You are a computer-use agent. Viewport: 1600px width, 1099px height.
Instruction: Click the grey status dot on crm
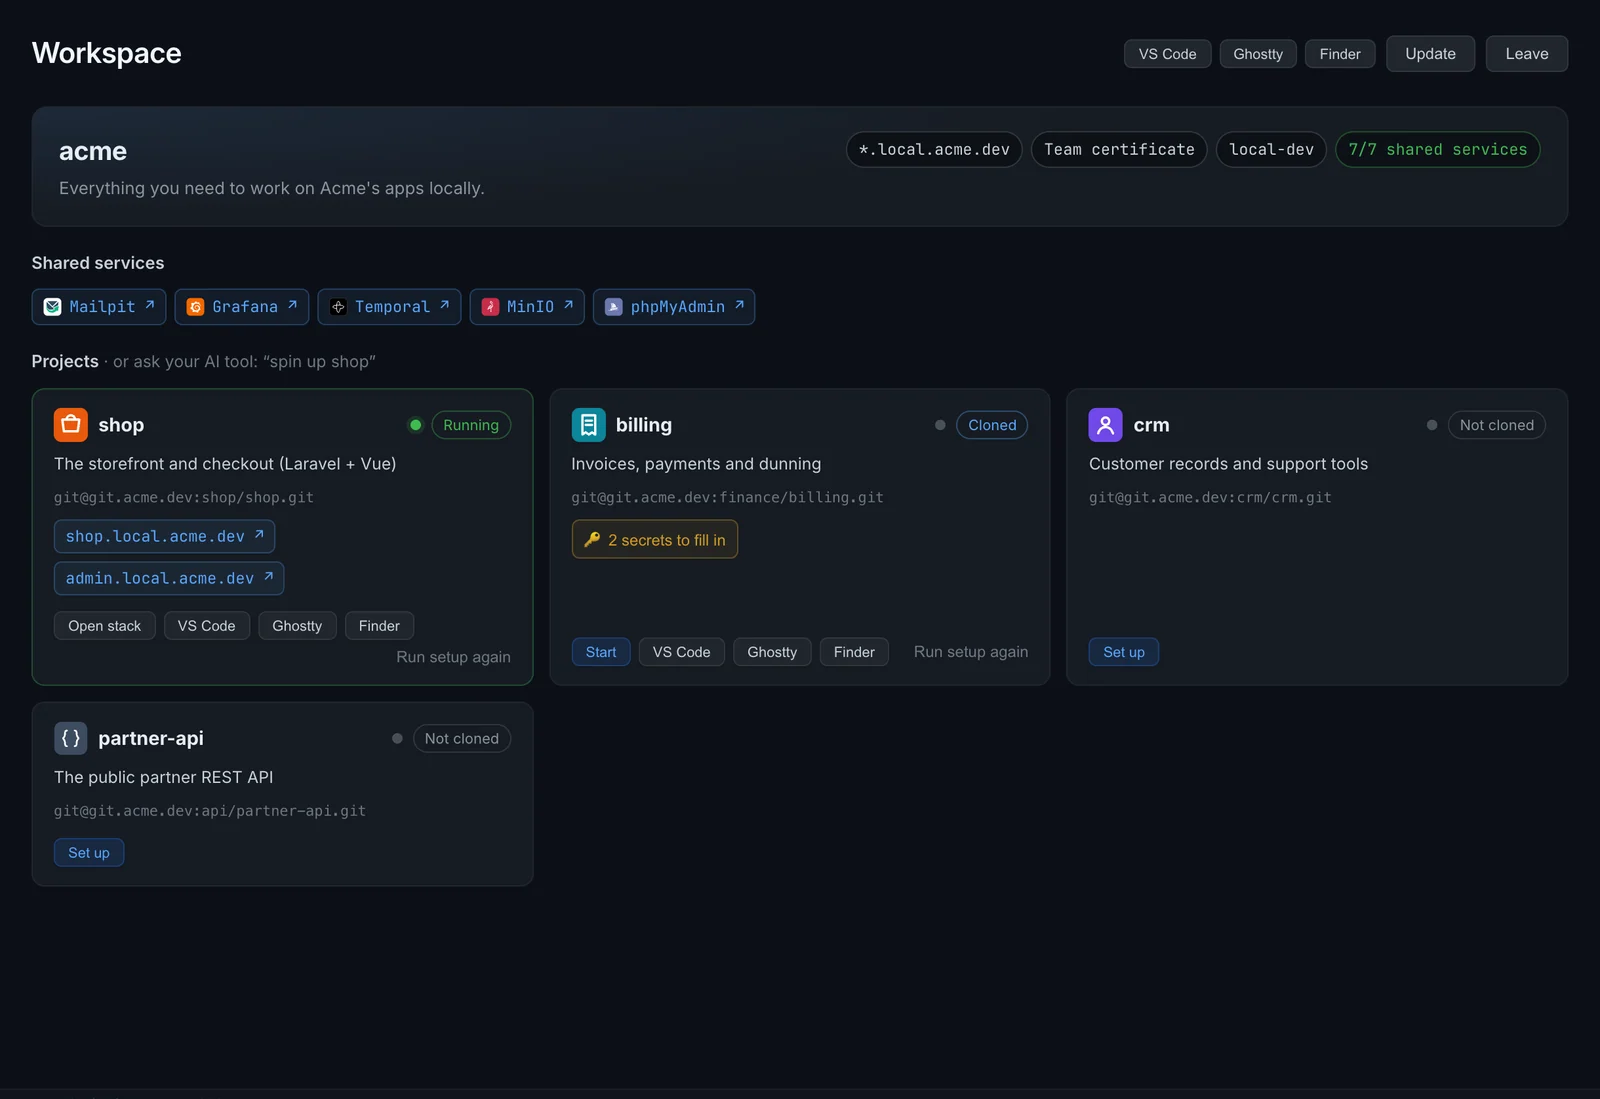point(1432,425)
